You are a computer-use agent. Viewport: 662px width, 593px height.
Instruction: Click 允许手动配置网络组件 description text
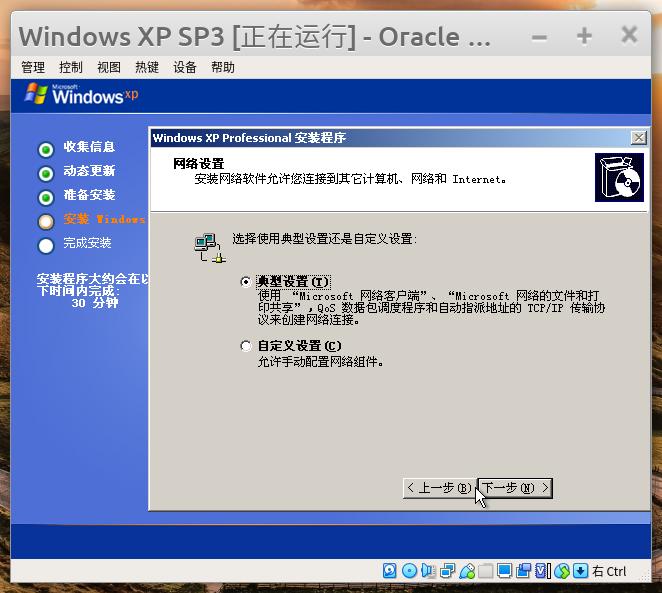tap(320, 362)
